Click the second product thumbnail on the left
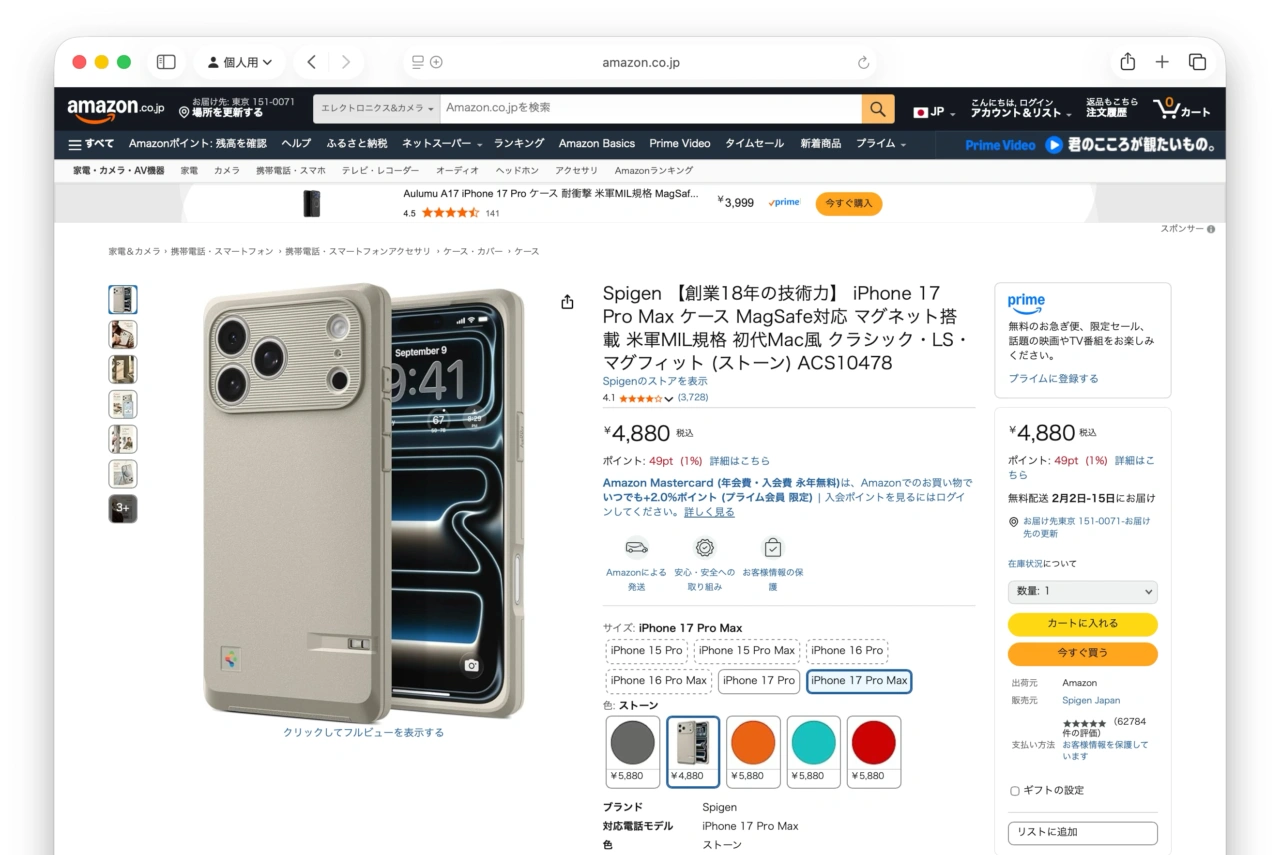Viewport: 1280px width, 855px height. (x=122, y=334)
